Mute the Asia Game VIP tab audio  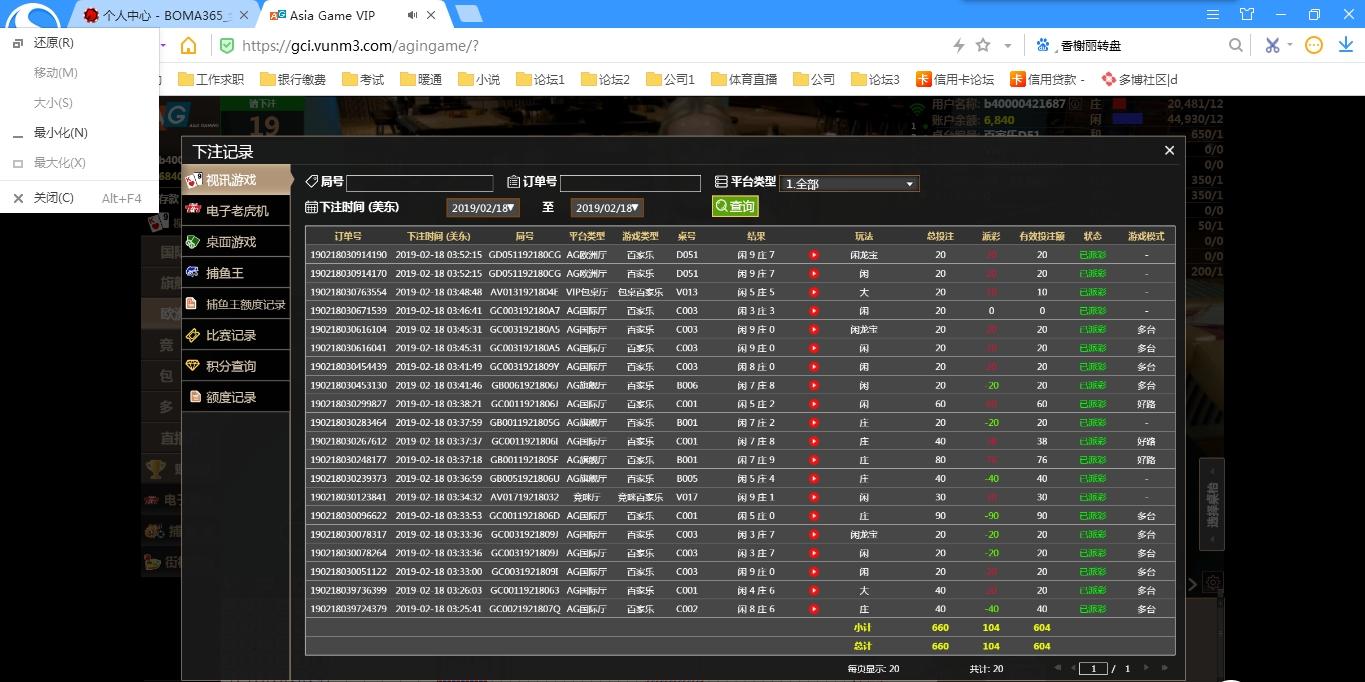[414, 15]
